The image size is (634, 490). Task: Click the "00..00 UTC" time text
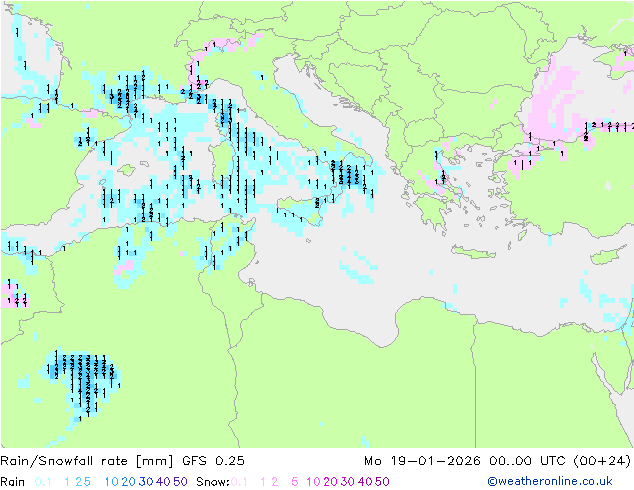point(527,461)
